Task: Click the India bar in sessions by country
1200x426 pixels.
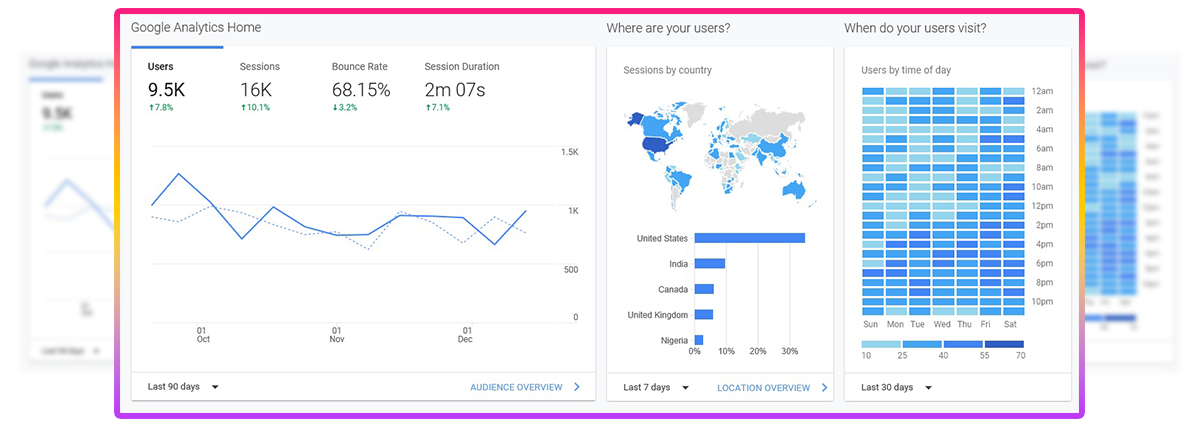Action: [709, 264]
